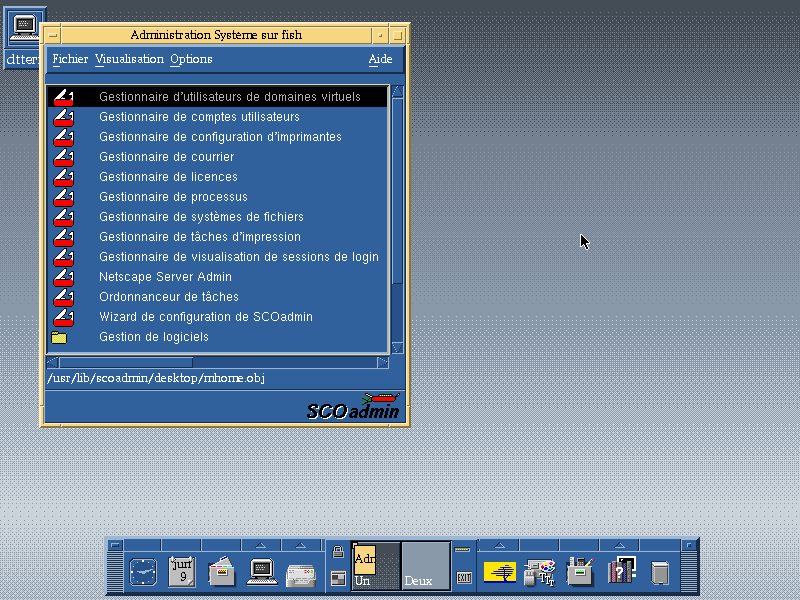Expand subpanel arrow above Help Manager icon

(619, 545)
